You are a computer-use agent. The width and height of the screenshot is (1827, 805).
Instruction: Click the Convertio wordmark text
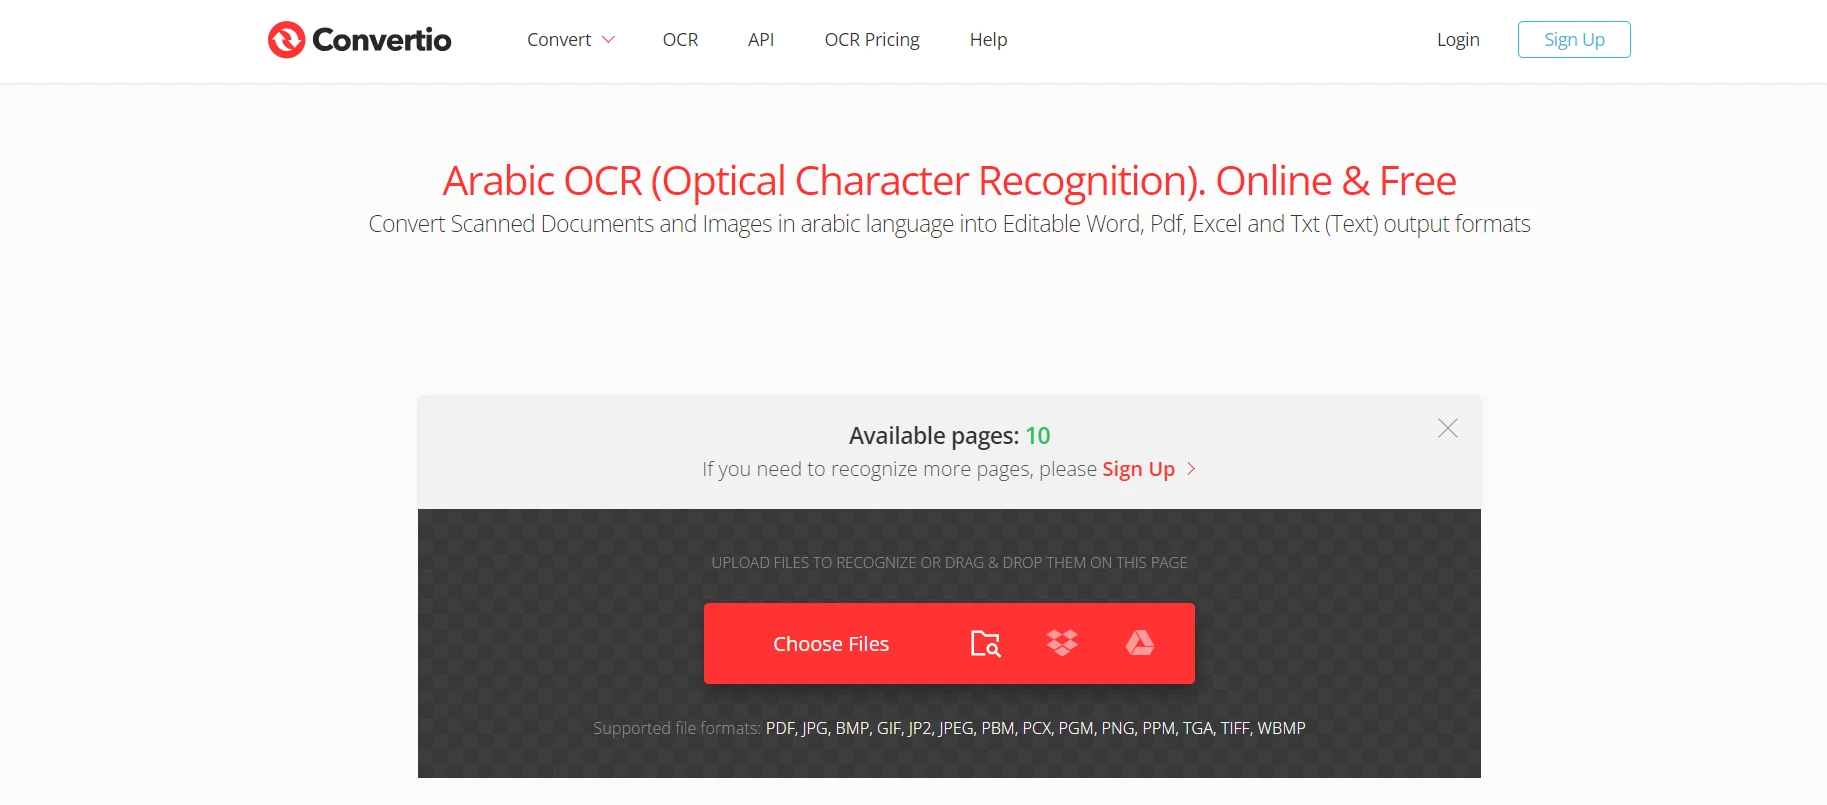(x=381, y=40)
